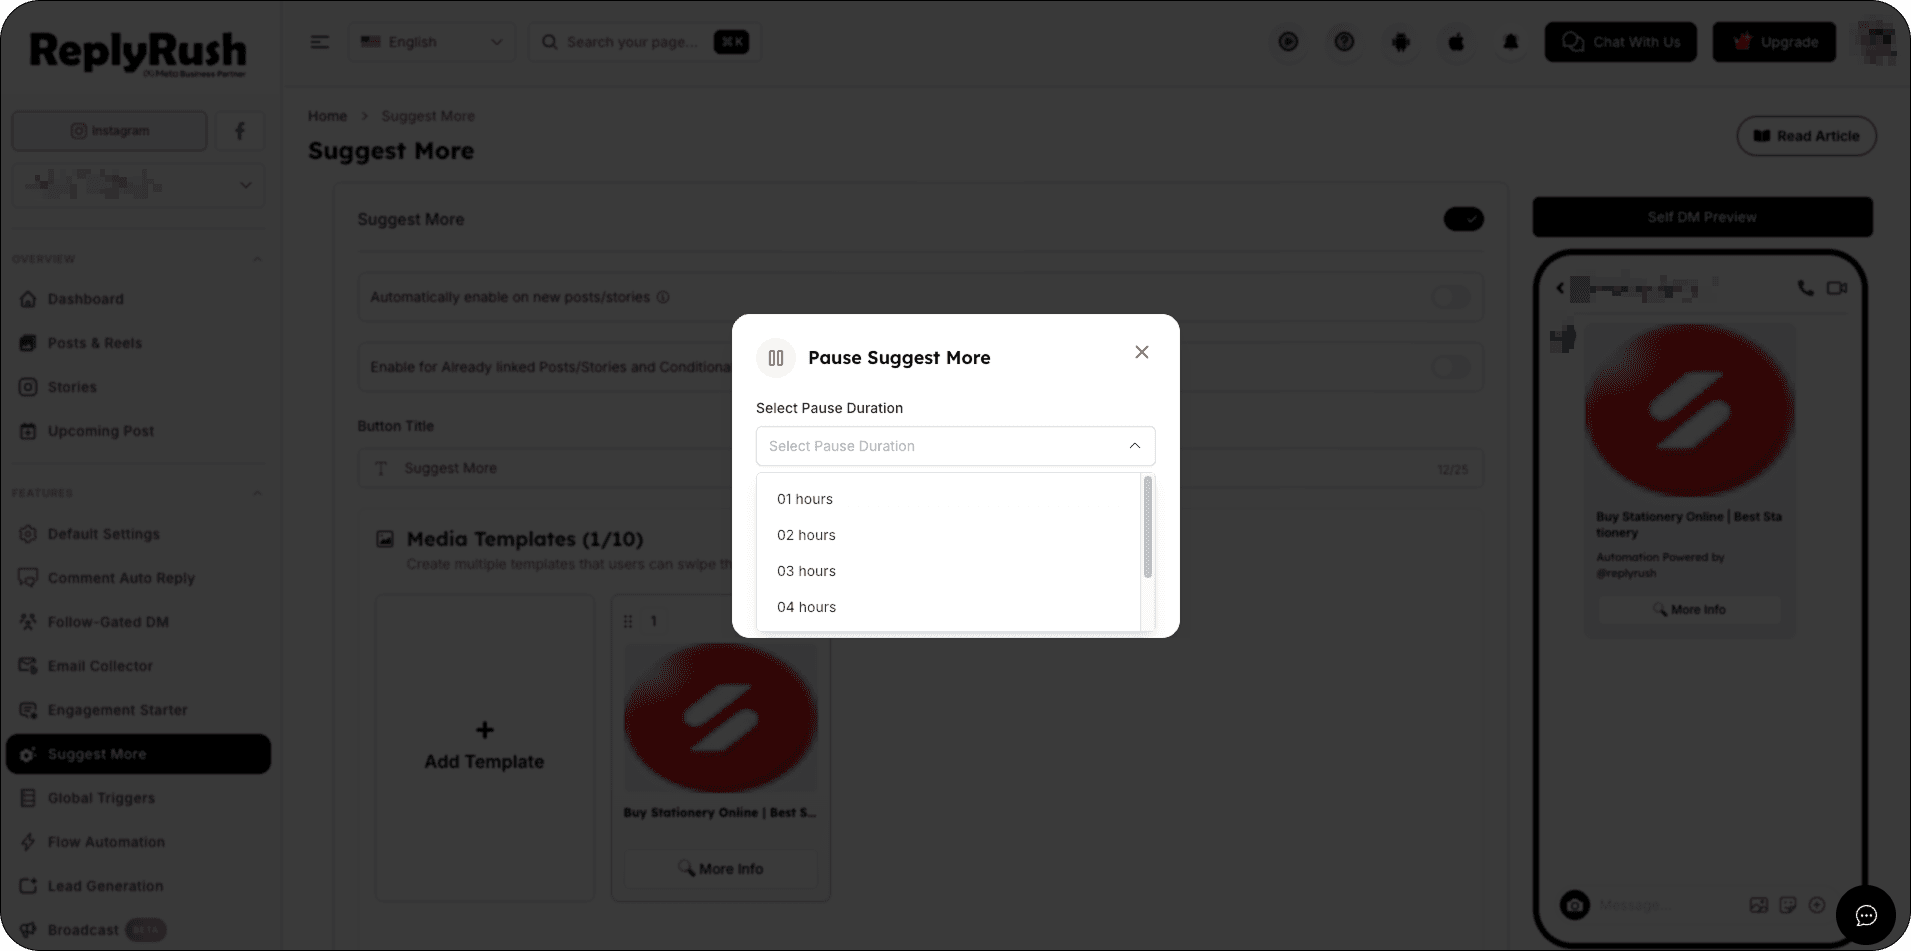Click the pause icon in dialog header
The width and height of the screenshot is (1911, 951).
[x=775, y=358]
